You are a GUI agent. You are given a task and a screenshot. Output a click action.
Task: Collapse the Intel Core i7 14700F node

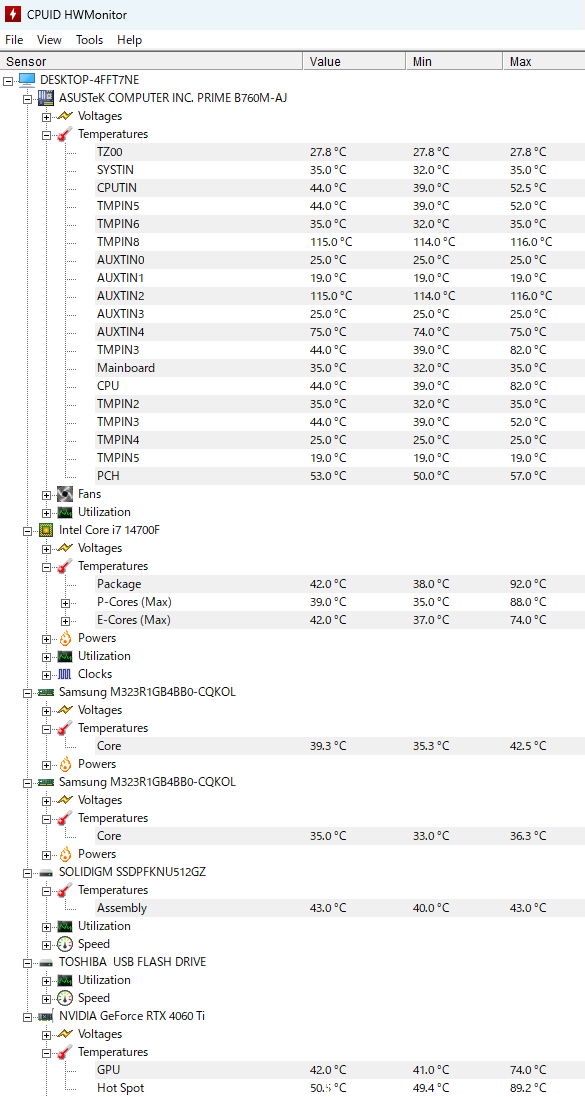point(27,530)
